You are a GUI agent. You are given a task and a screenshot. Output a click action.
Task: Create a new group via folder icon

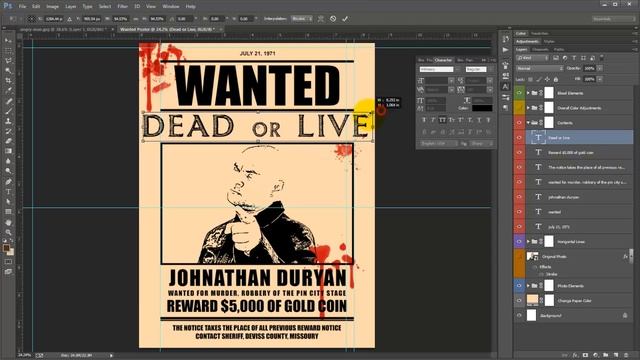coord(606,355)
